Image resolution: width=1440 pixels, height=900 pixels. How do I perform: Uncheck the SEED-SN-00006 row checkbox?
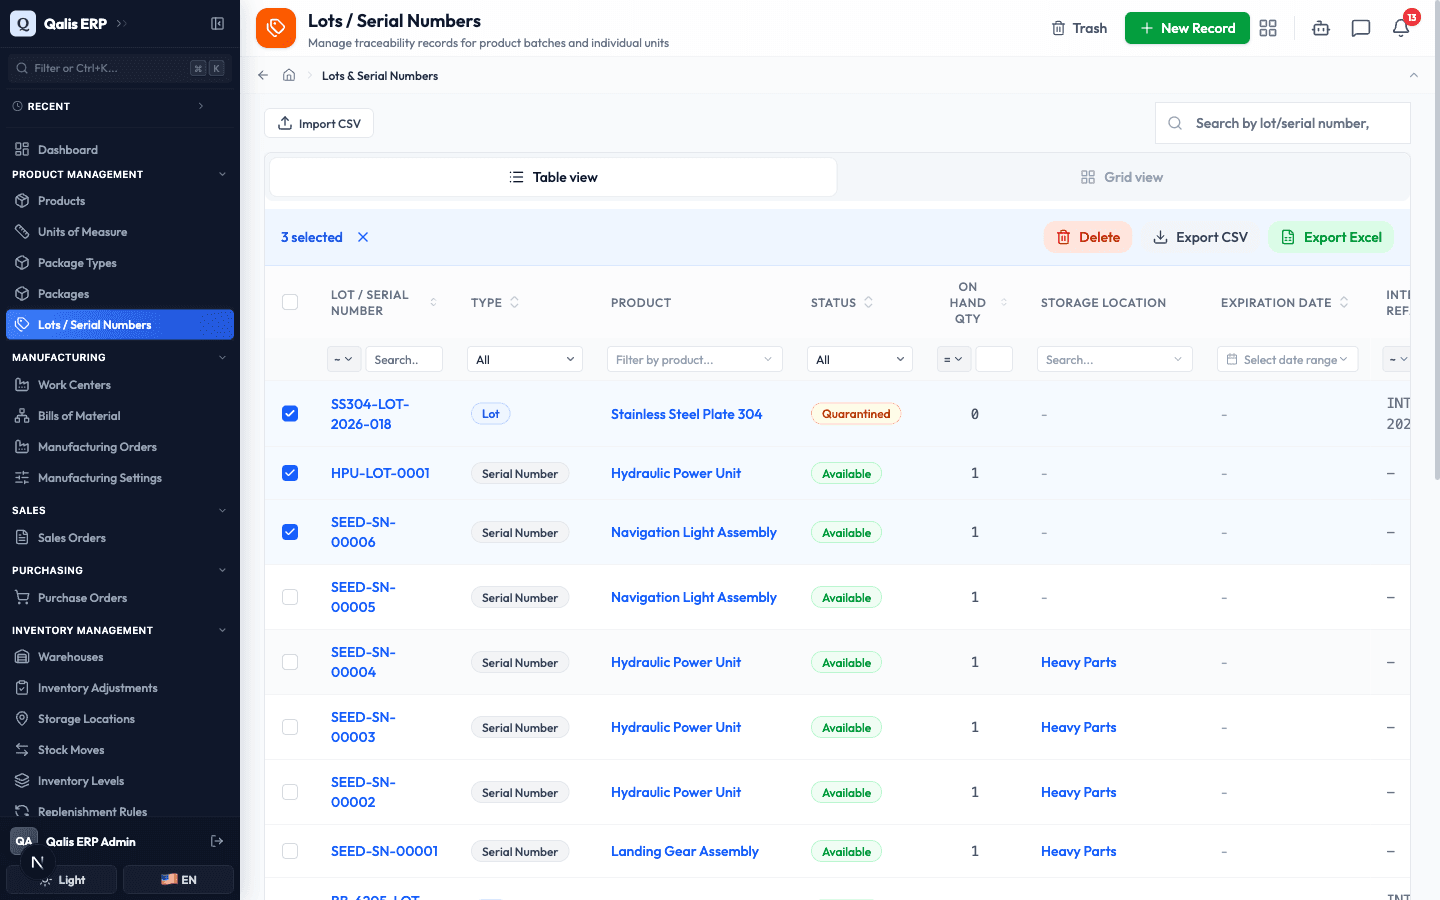[x=290, y=532]
